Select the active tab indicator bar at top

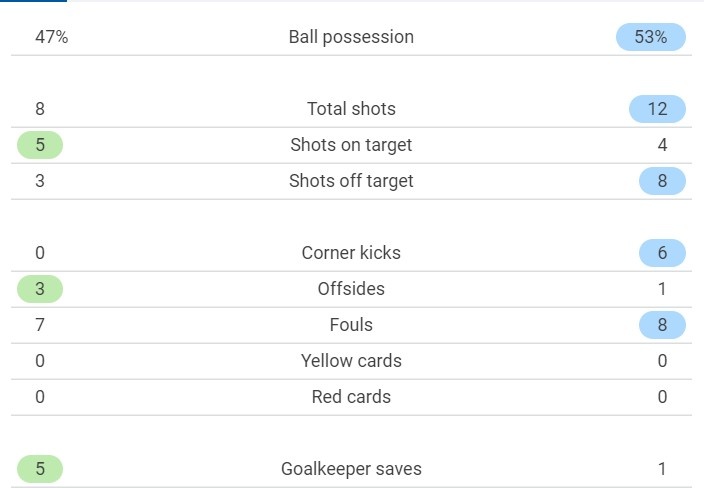click(x=33, y=1)
